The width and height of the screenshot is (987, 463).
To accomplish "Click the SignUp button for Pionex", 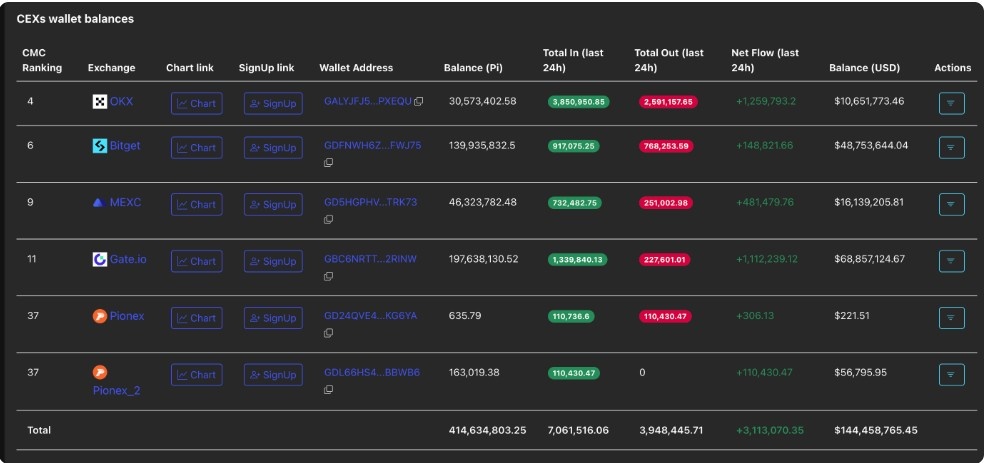I will [273, 318].
